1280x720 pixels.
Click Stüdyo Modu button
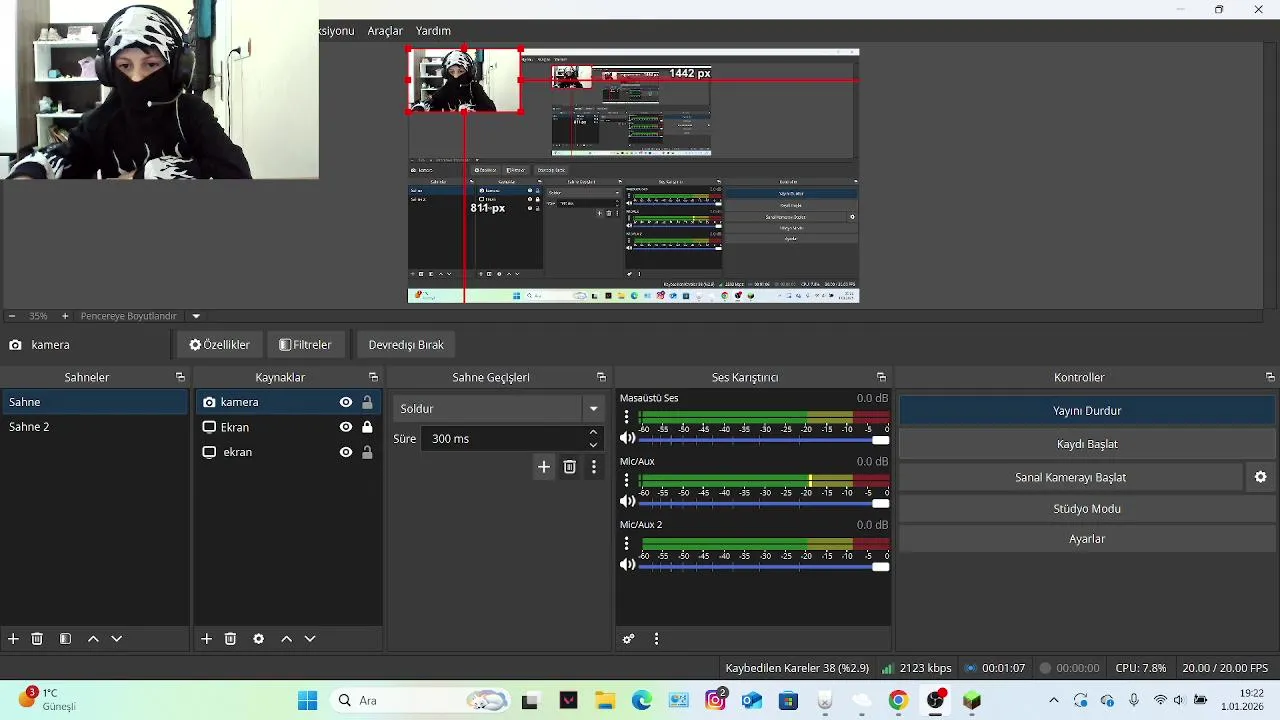click(x=1087, y=508)
